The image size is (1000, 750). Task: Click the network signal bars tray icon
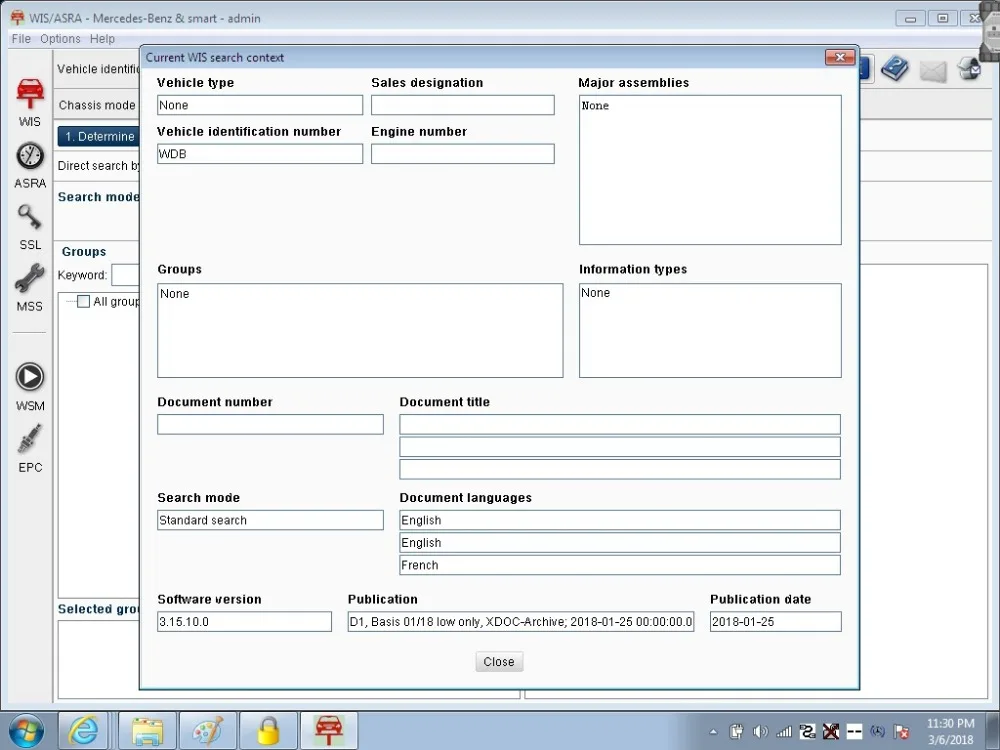(x=784, y=732)
